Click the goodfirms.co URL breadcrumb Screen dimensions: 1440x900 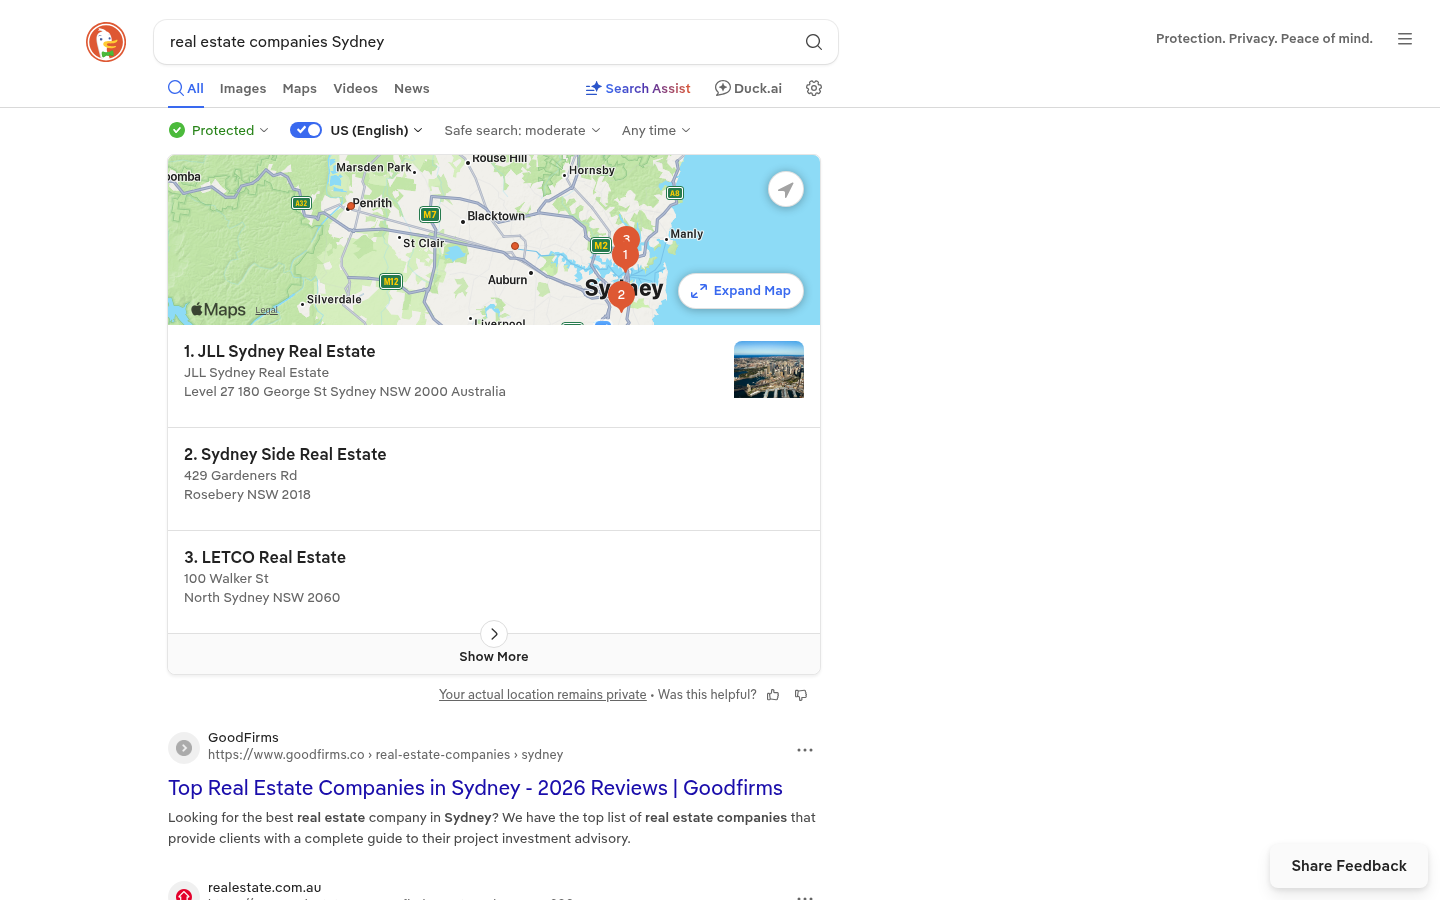(x=385, y=755)
